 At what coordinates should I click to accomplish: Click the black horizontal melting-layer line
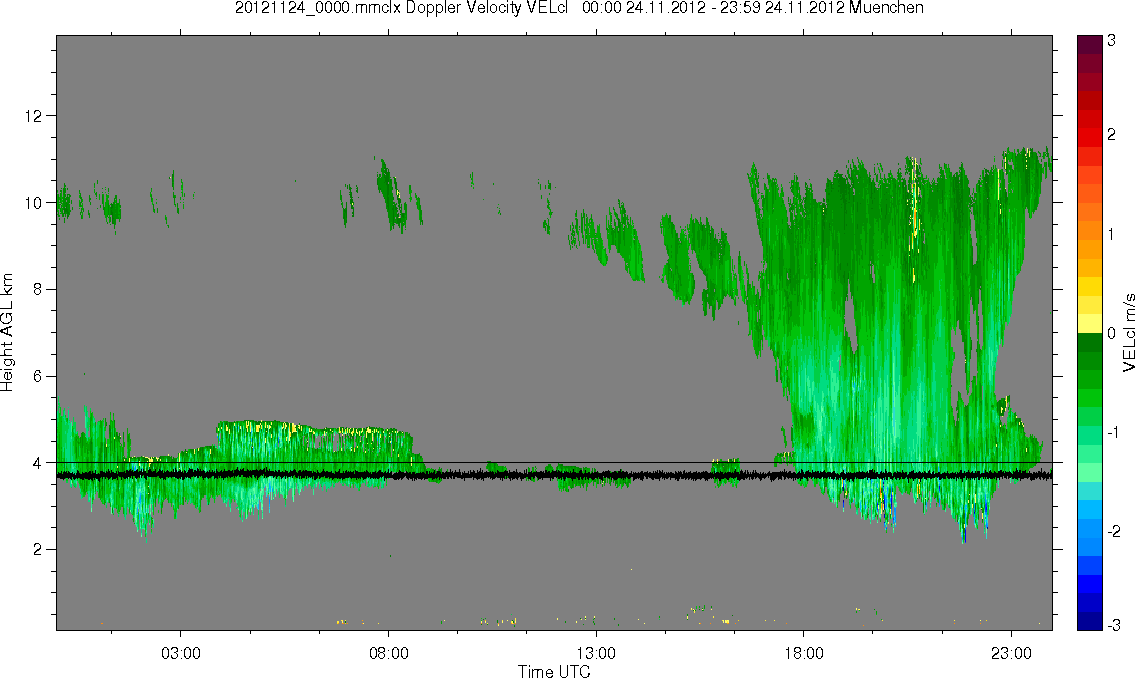554,475
